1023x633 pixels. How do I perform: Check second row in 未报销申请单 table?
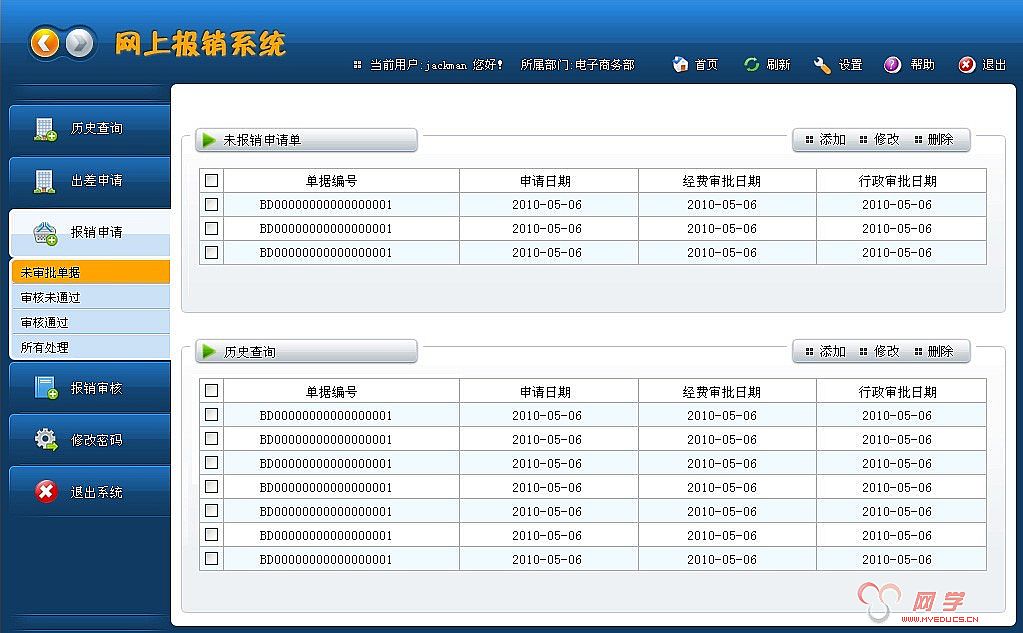[x=211, y=228]
